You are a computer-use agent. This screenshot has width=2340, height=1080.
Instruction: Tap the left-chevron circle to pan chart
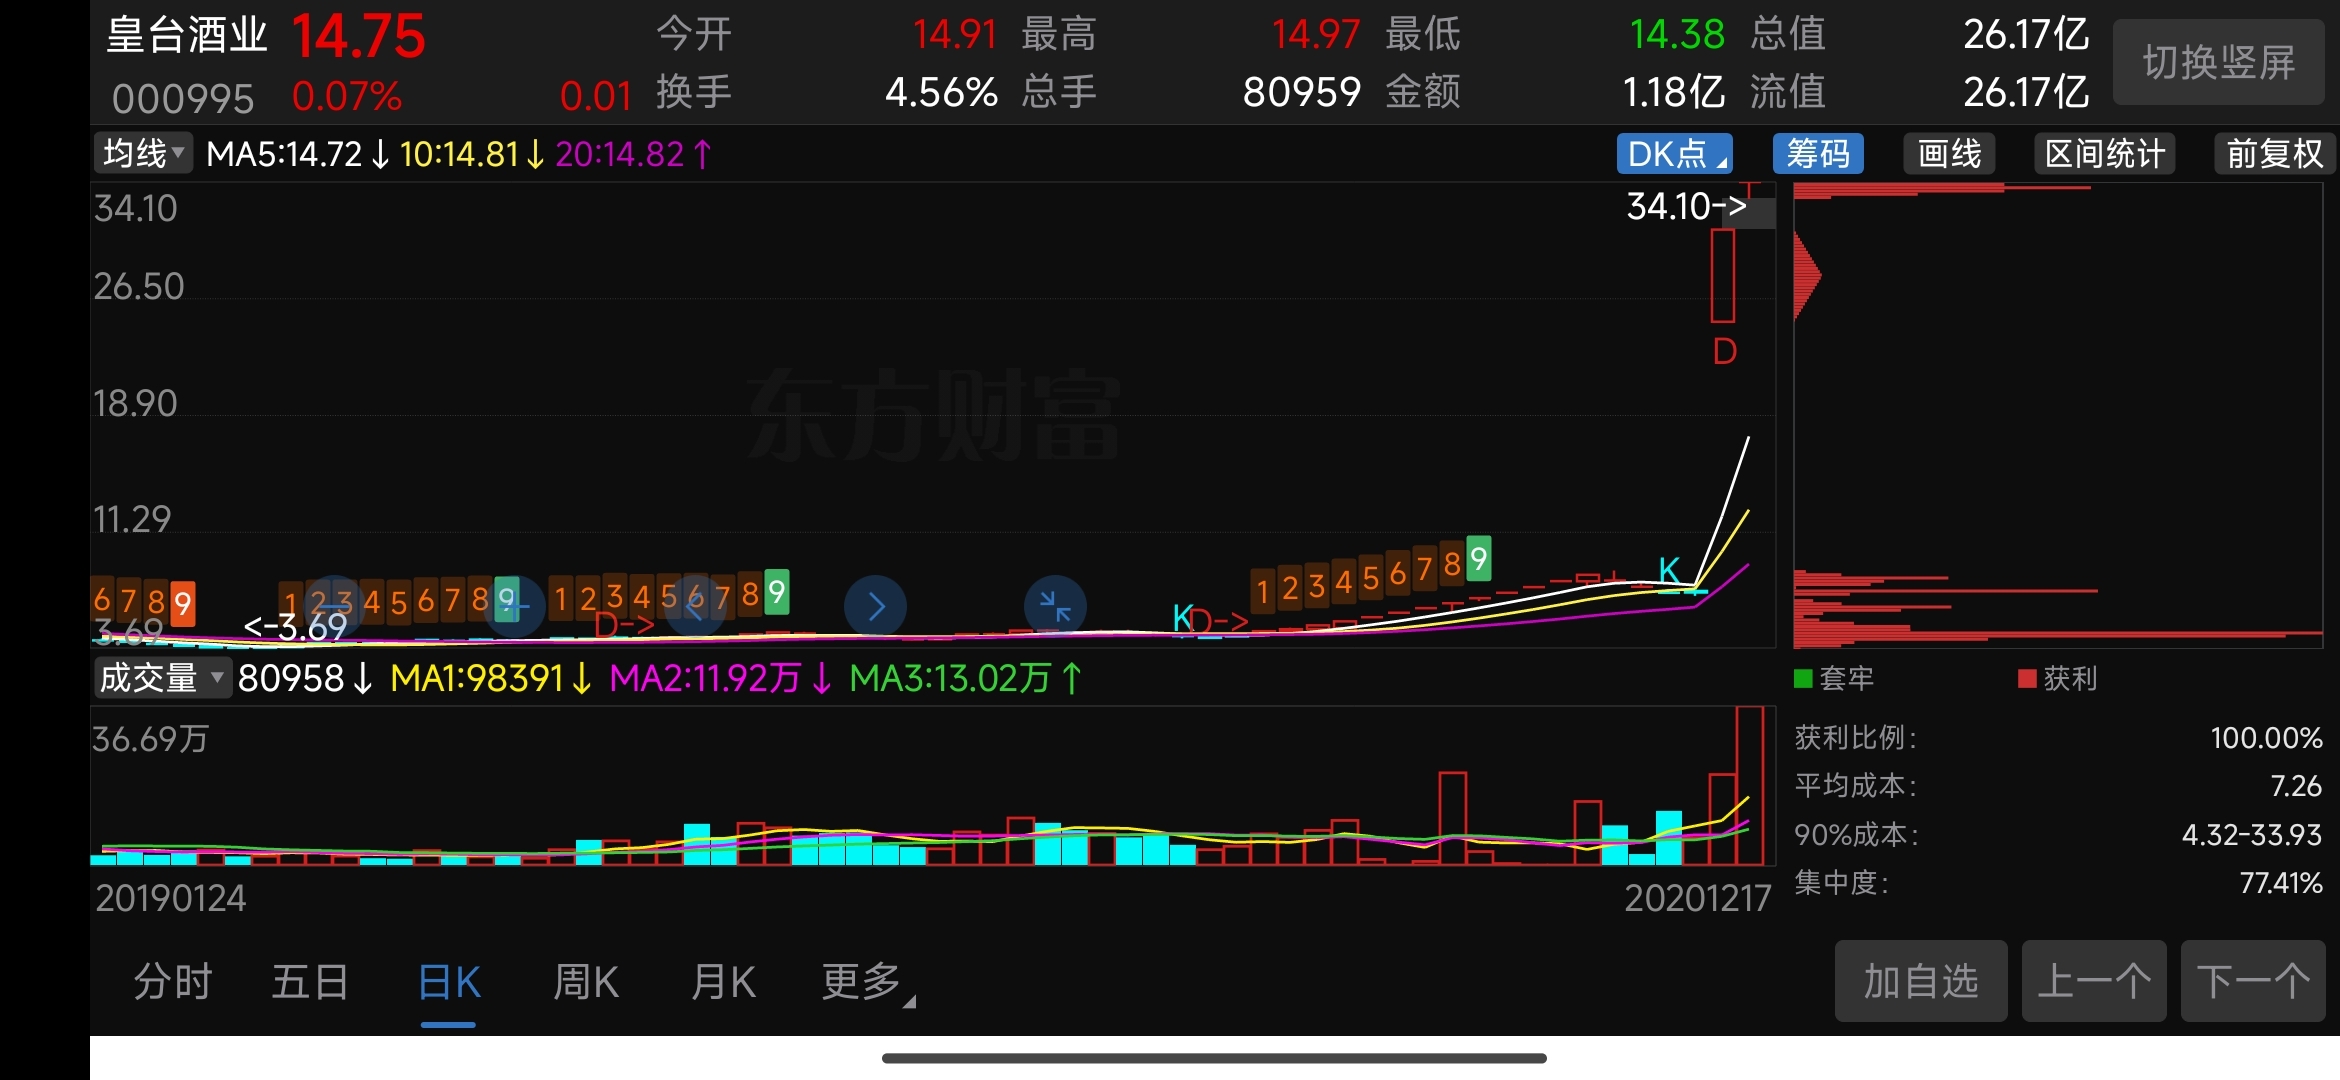(x=695, y=606)
